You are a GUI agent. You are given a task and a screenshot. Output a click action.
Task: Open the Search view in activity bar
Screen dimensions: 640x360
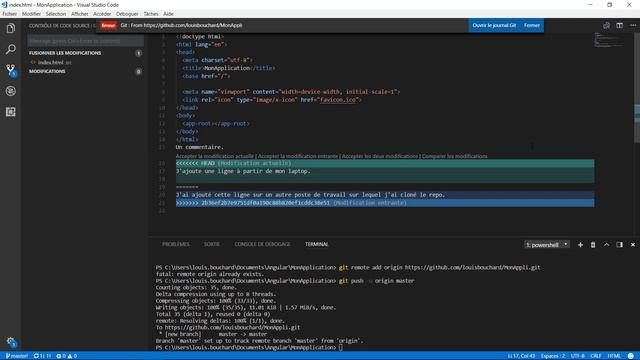click(x=11, y=49)
